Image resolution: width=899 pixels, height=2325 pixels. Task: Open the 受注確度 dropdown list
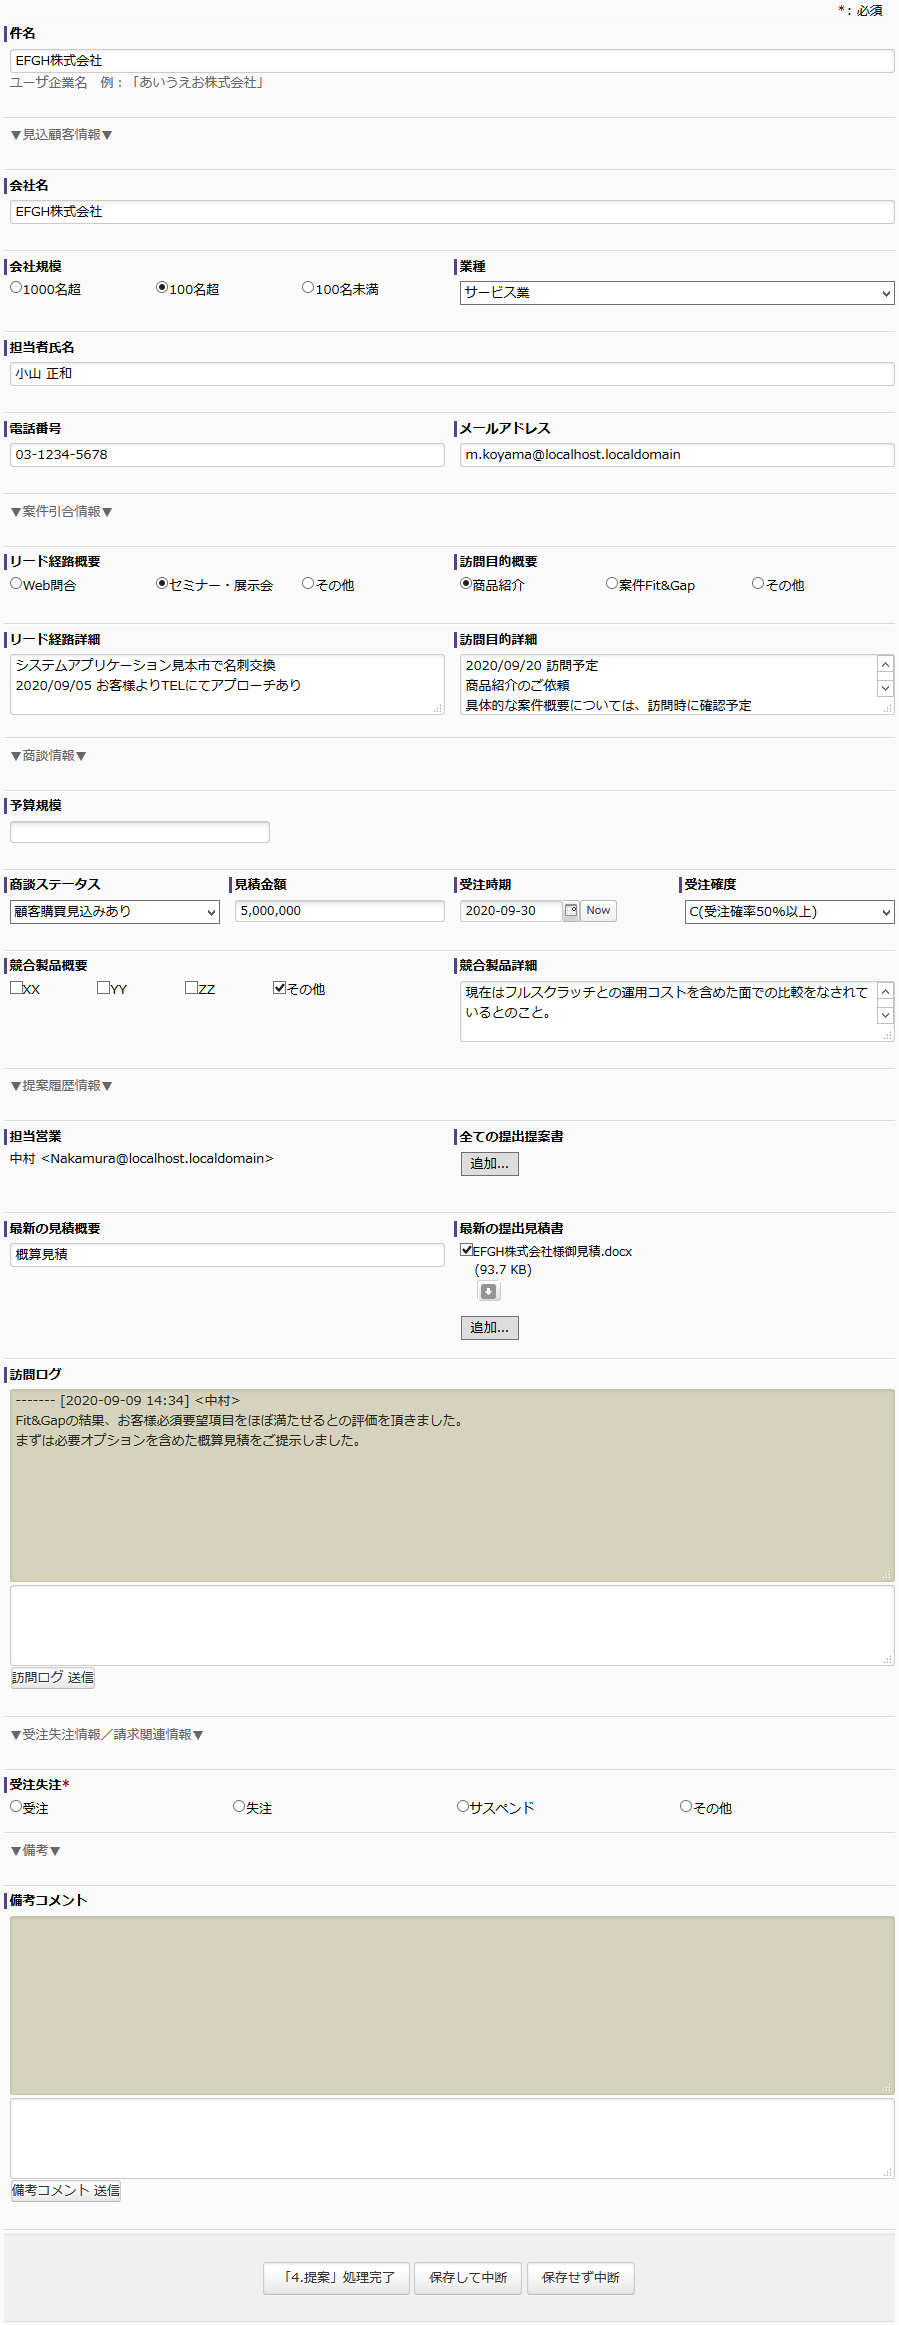click(788, 912)
